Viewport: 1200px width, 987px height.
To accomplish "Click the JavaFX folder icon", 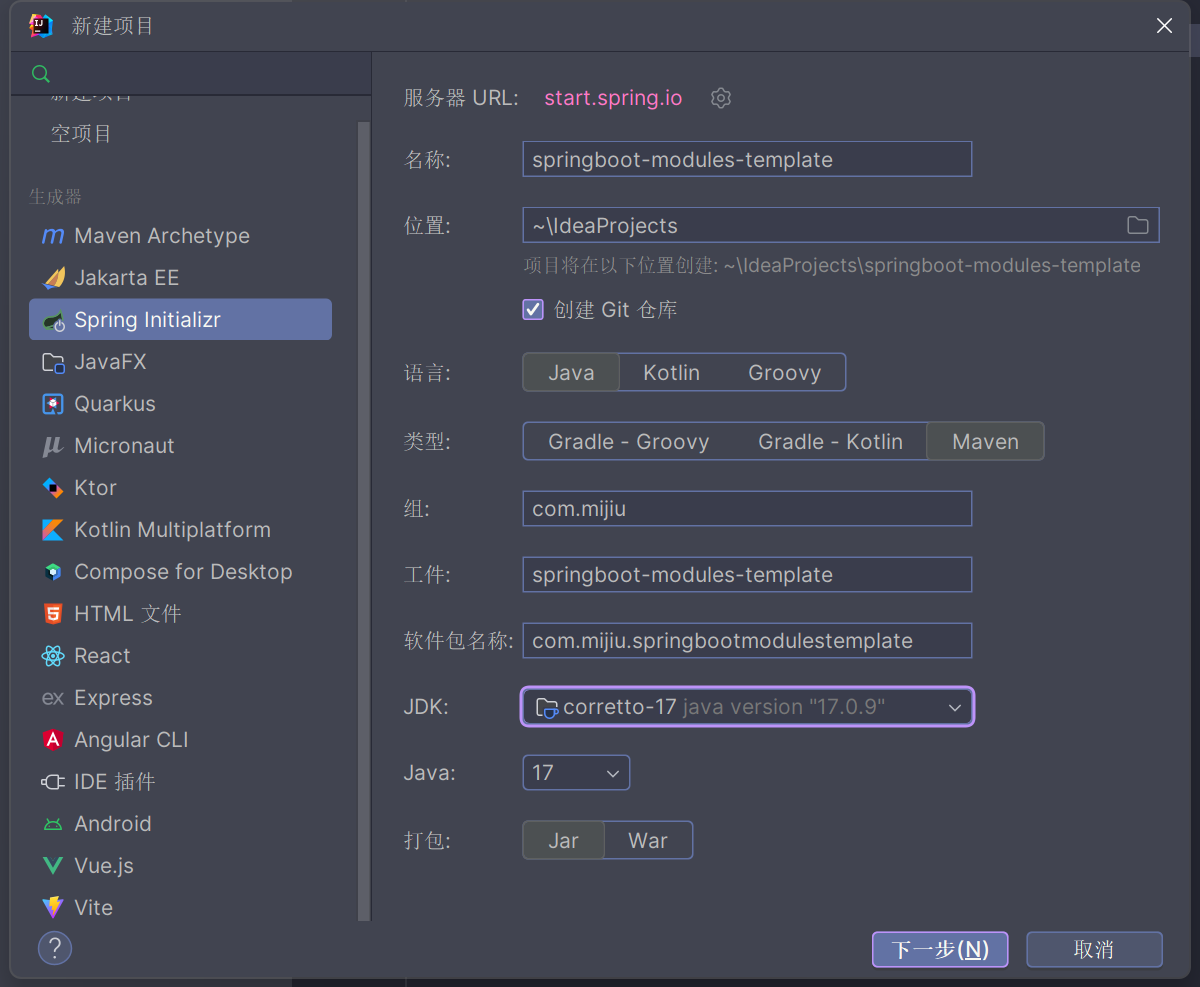I will tap(53, 362).
